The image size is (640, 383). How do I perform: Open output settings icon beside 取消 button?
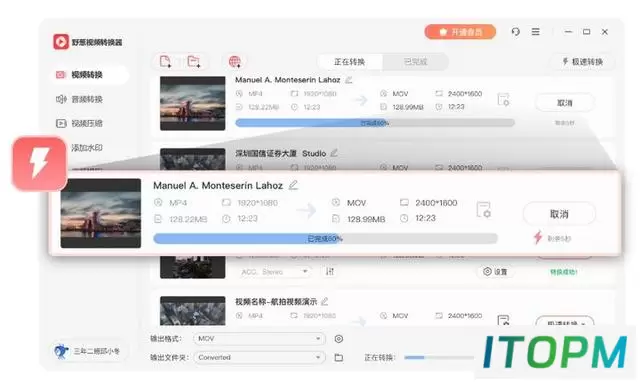point(484,210)
